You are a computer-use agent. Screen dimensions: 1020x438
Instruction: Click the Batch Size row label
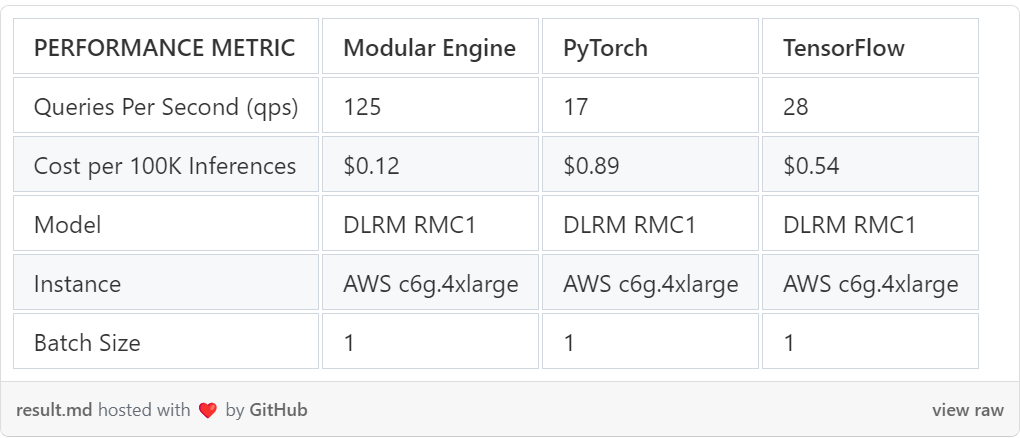click(x=166, y=341)
